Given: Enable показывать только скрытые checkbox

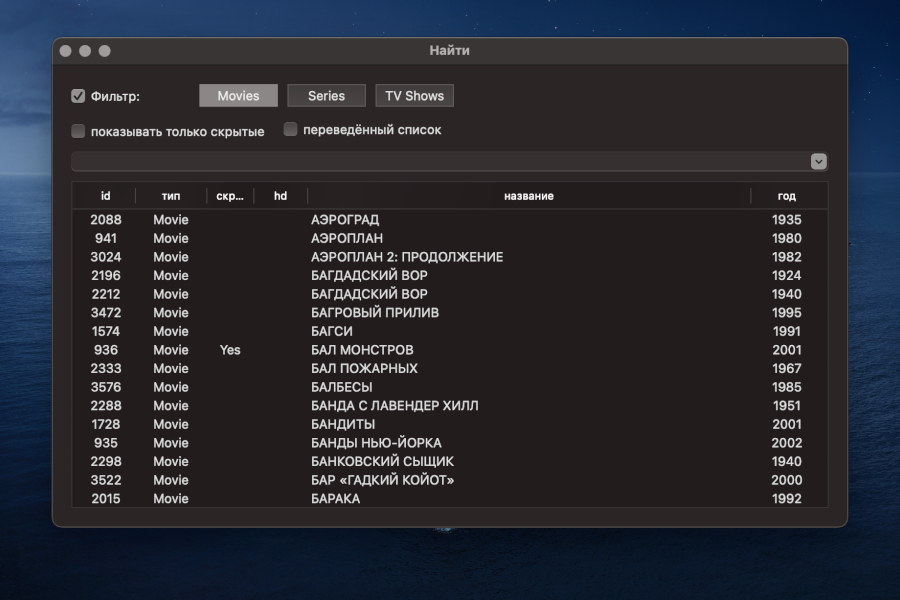Looking at the screenshot, I should coord(78,131).
